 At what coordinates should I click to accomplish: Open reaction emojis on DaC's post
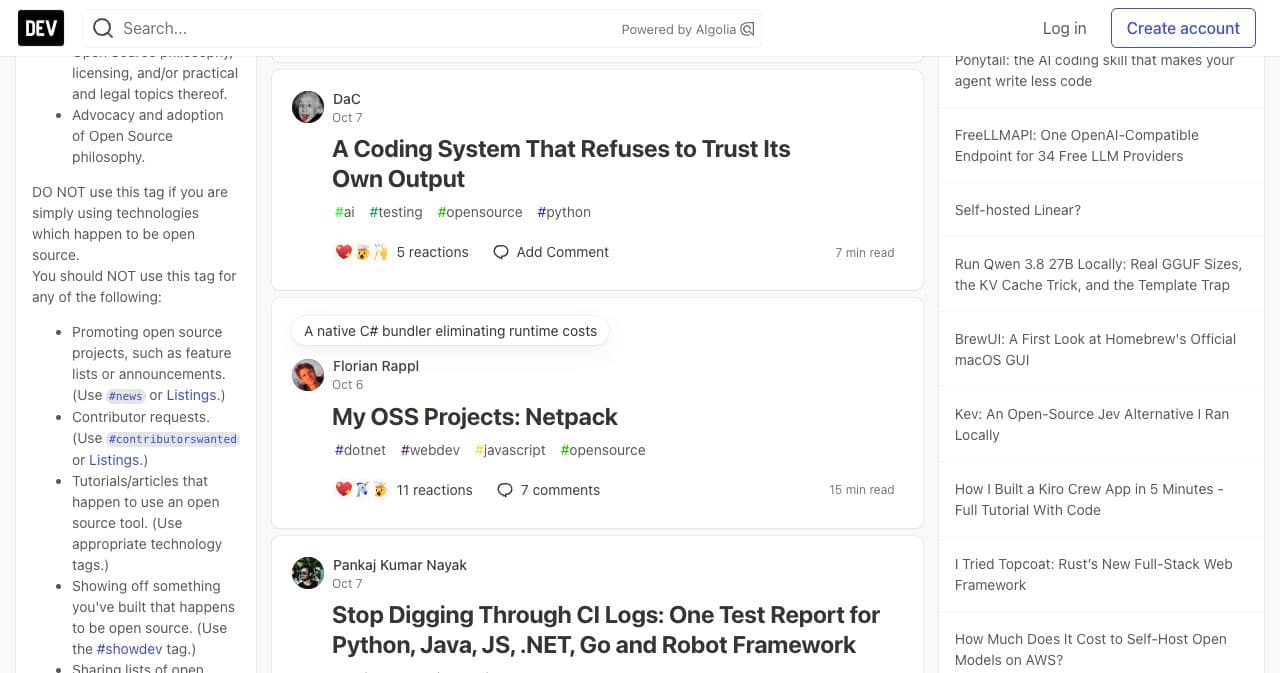(x=362, y=252)
